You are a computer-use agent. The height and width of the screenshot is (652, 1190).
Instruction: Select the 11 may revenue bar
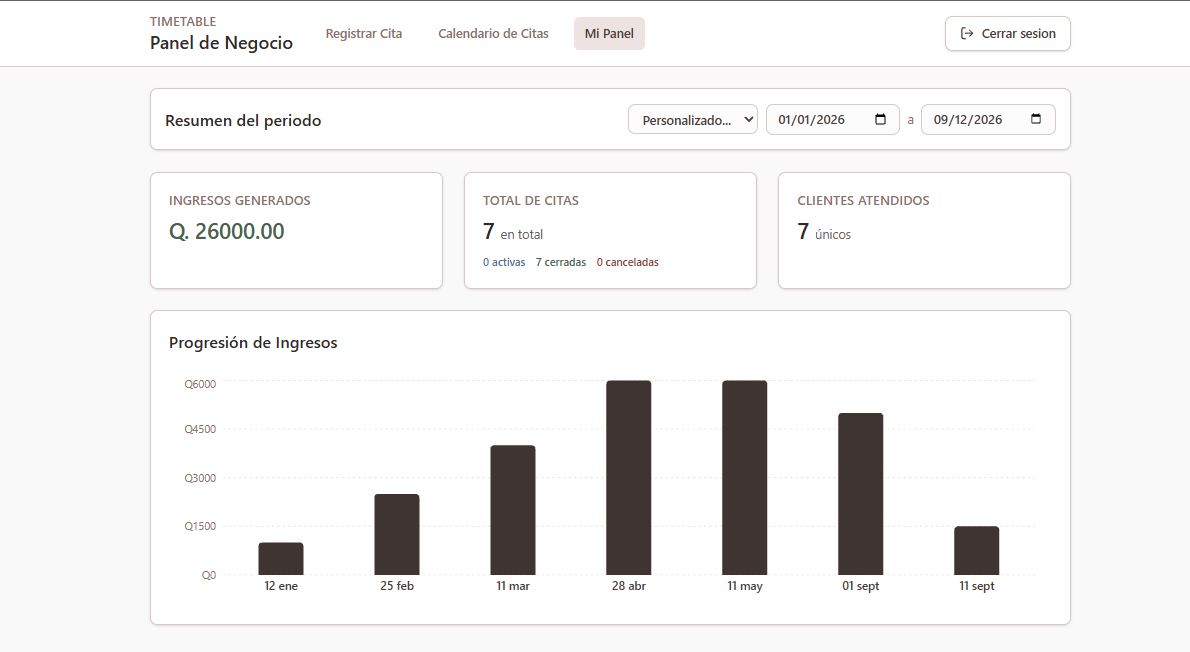tap(745, 477)
